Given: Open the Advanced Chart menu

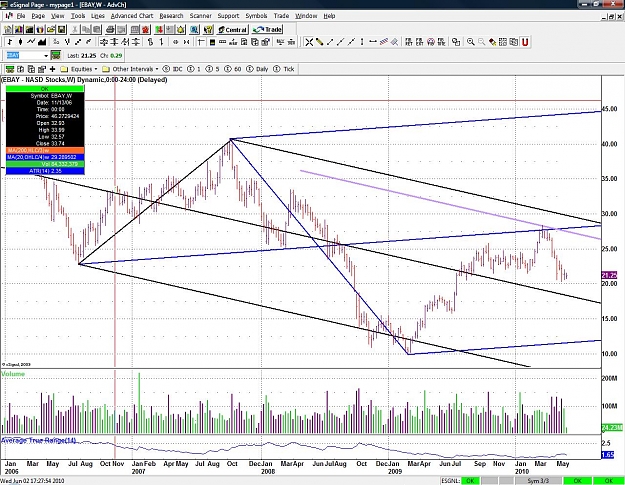Looking at the screenshot, I should coord(132,16).
